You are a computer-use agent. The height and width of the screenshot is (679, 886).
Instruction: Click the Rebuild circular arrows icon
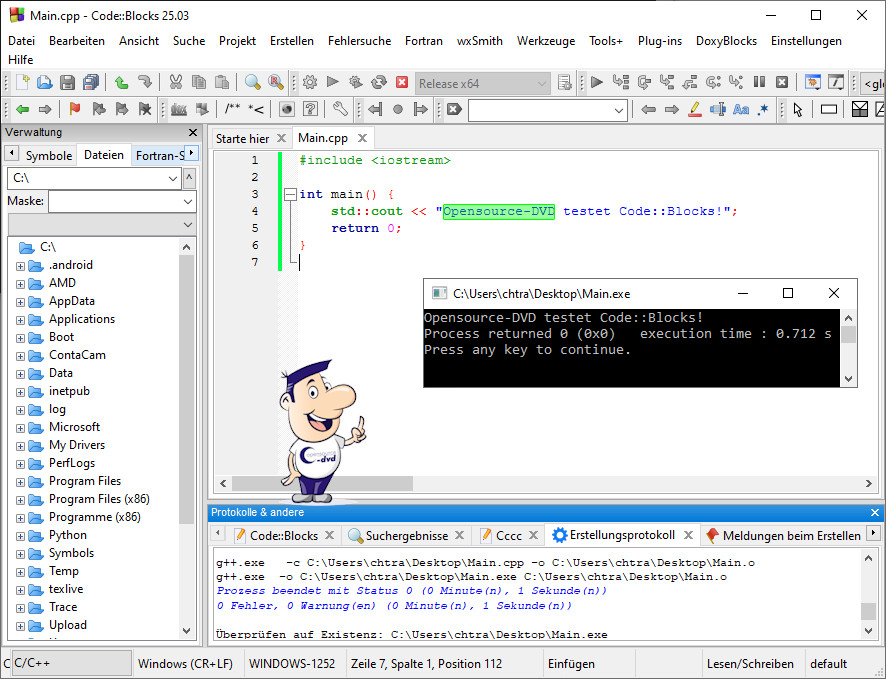[x=379, y=83]
